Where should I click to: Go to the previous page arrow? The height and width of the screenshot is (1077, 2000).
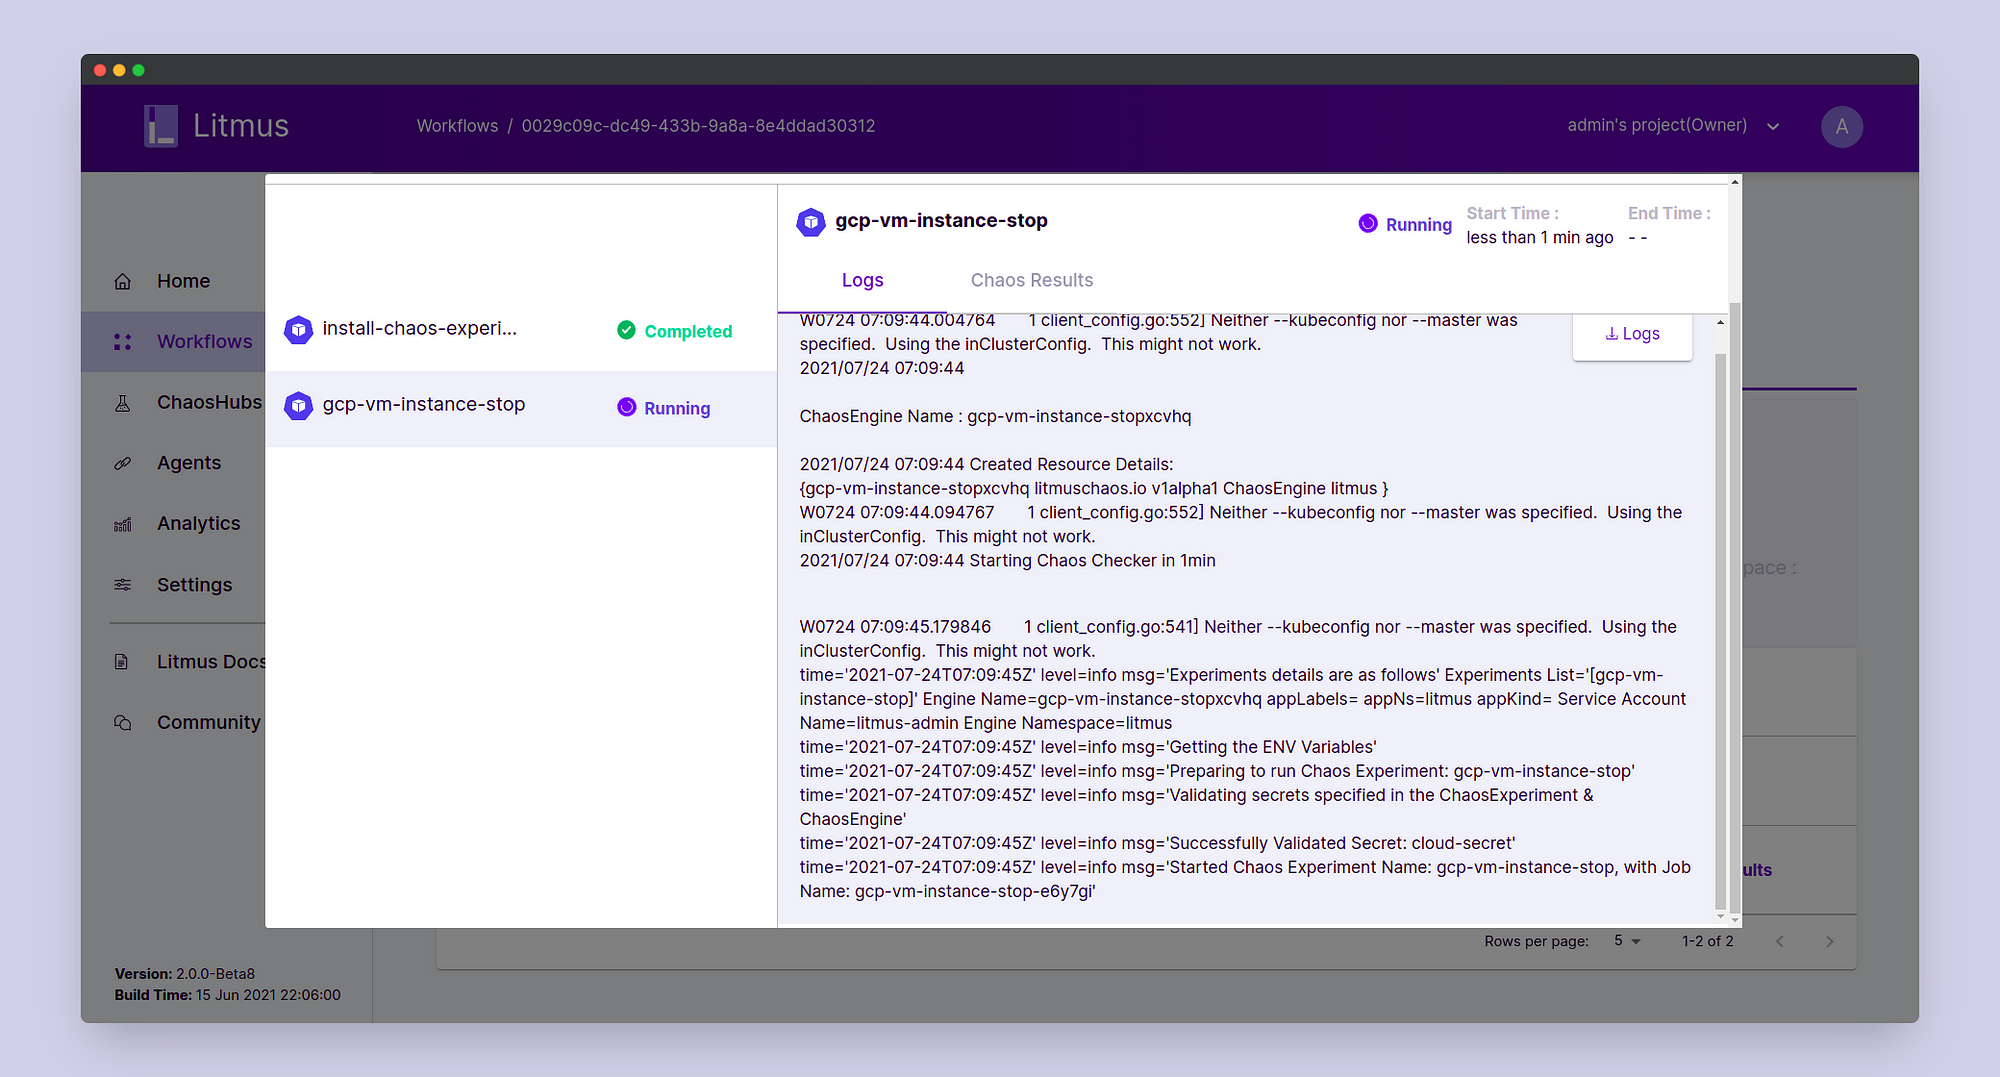point(1780,942)
